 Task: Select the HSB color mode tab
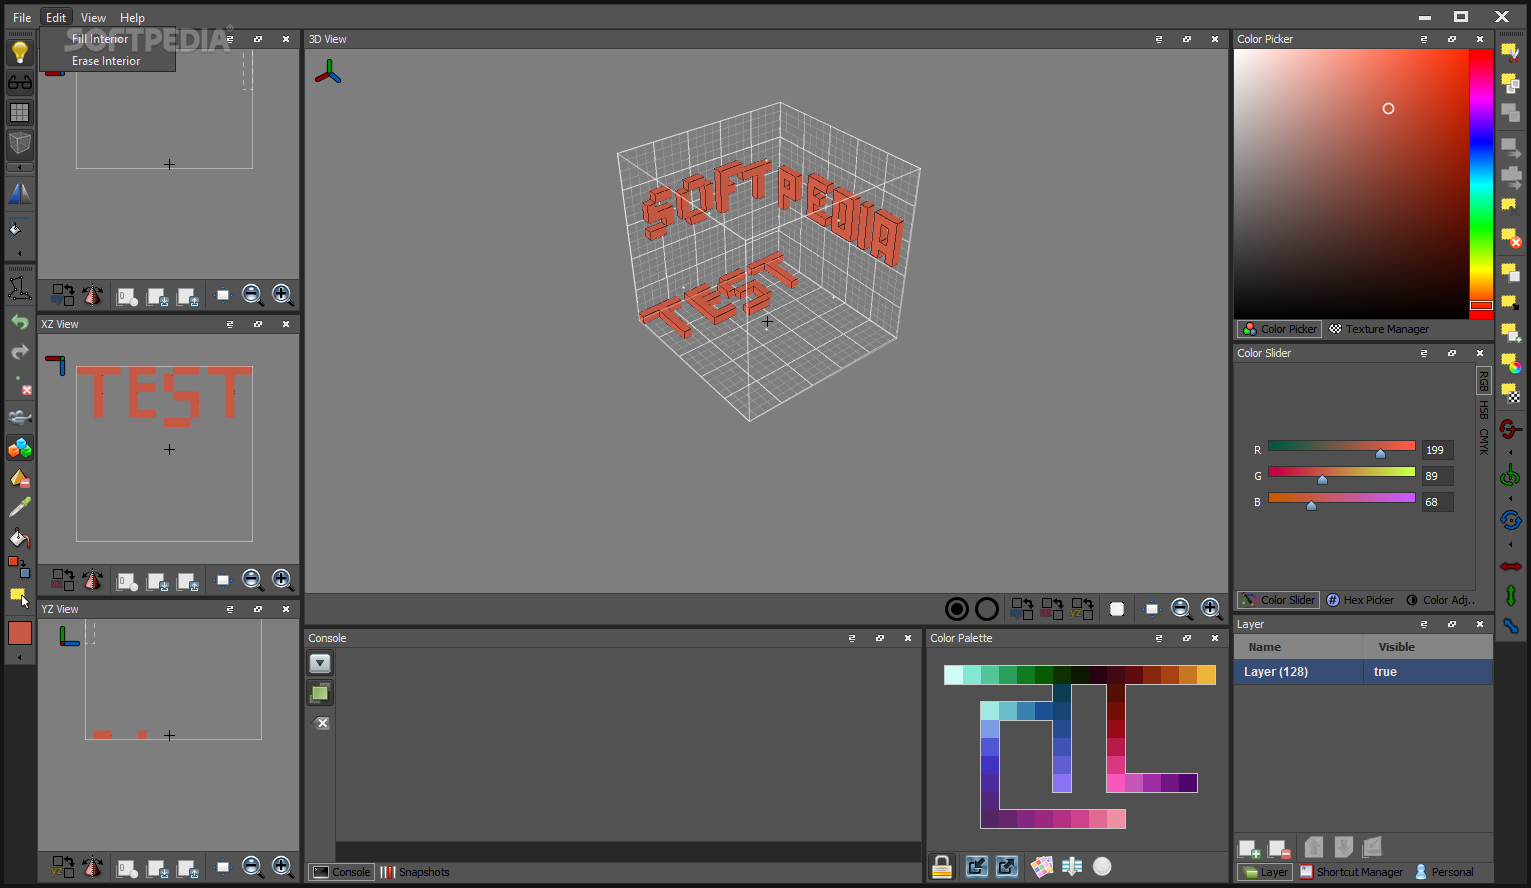(1484, 409)
